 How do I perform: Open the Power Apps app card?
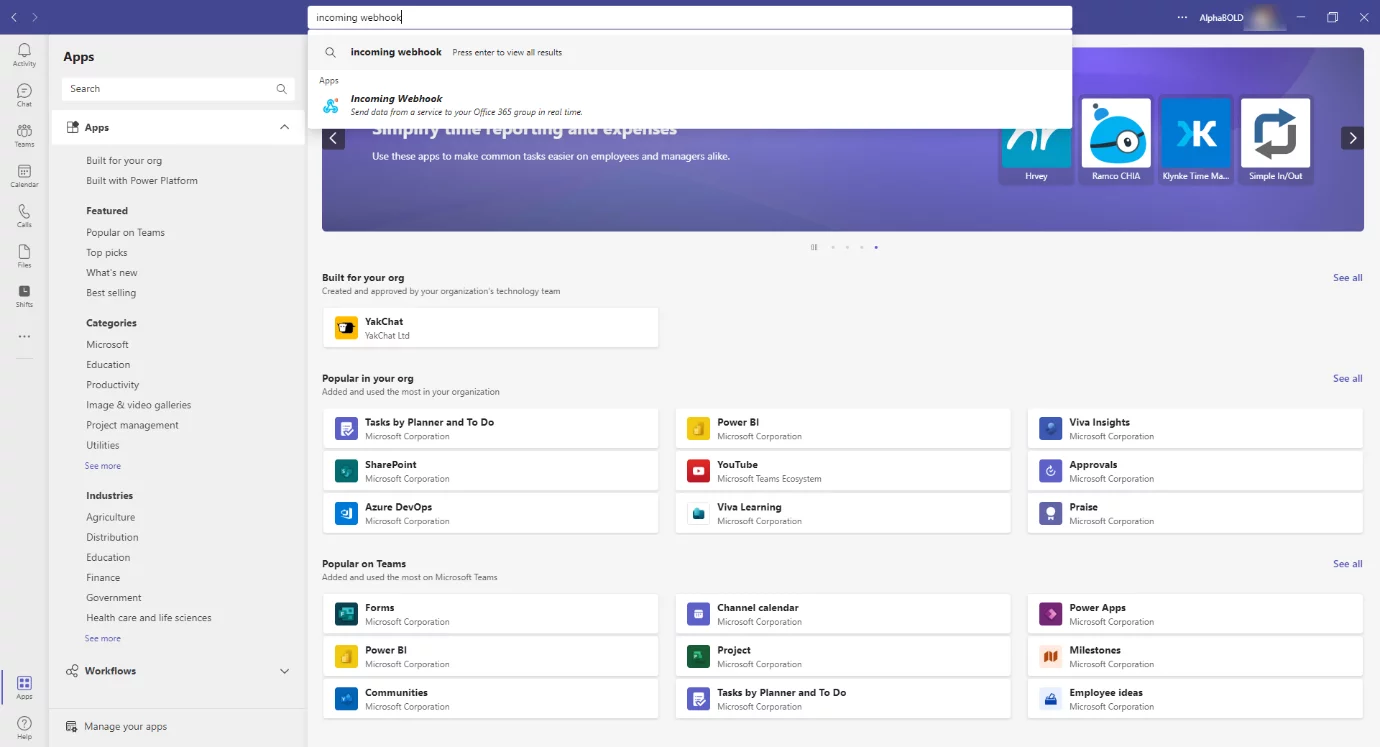pos(1195,614)
